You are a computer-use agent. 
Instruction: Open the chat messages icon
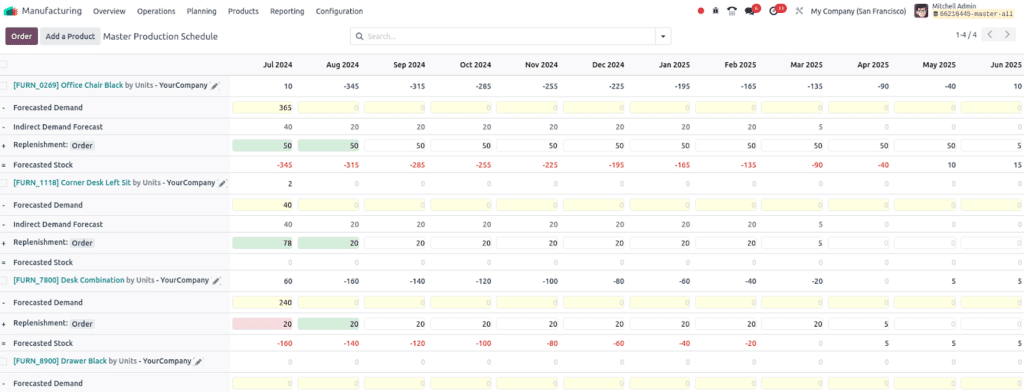click(x=750, y=11)
